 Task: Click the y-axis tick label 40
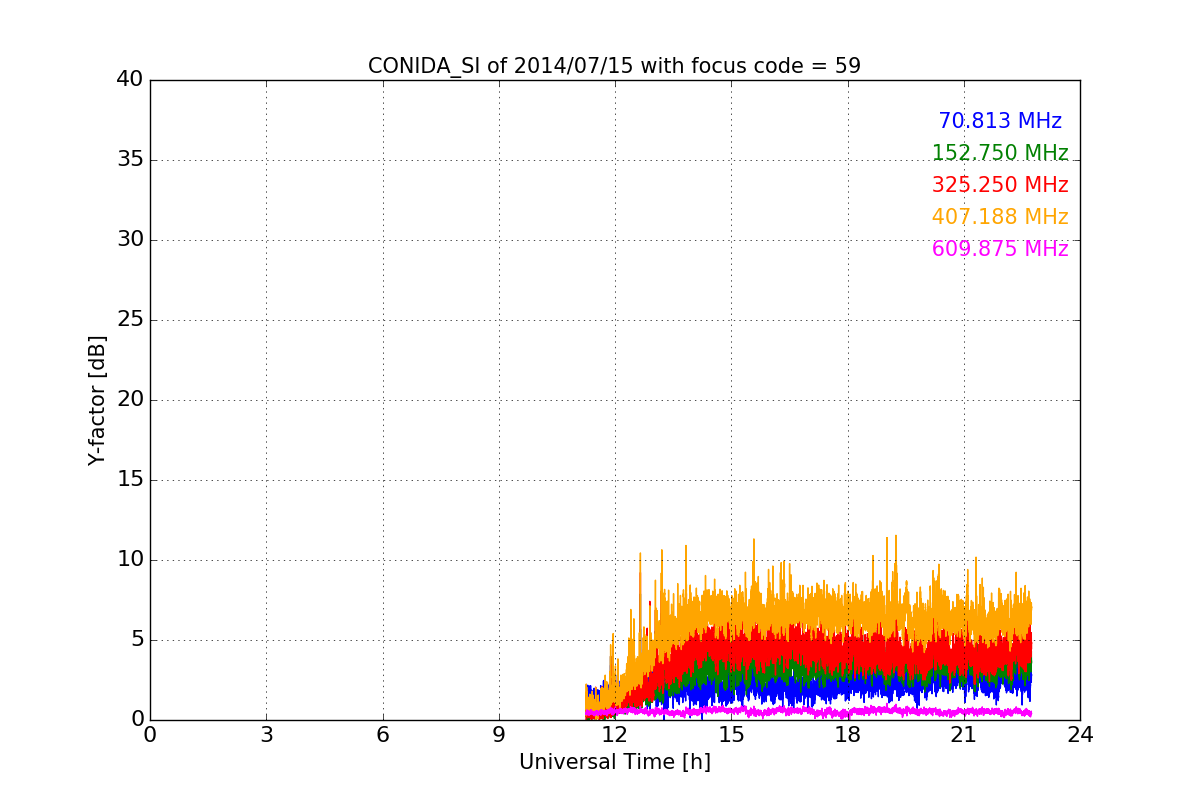130,80
